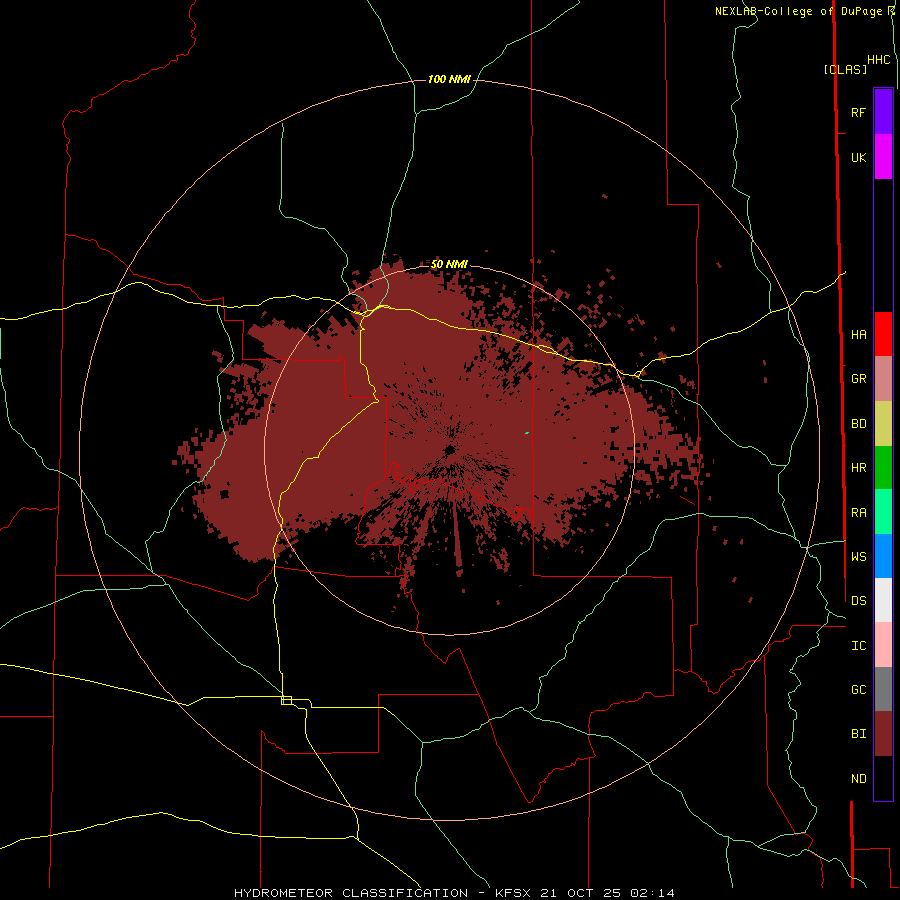Click the 'UK' legend label

[x=858, y=158]
